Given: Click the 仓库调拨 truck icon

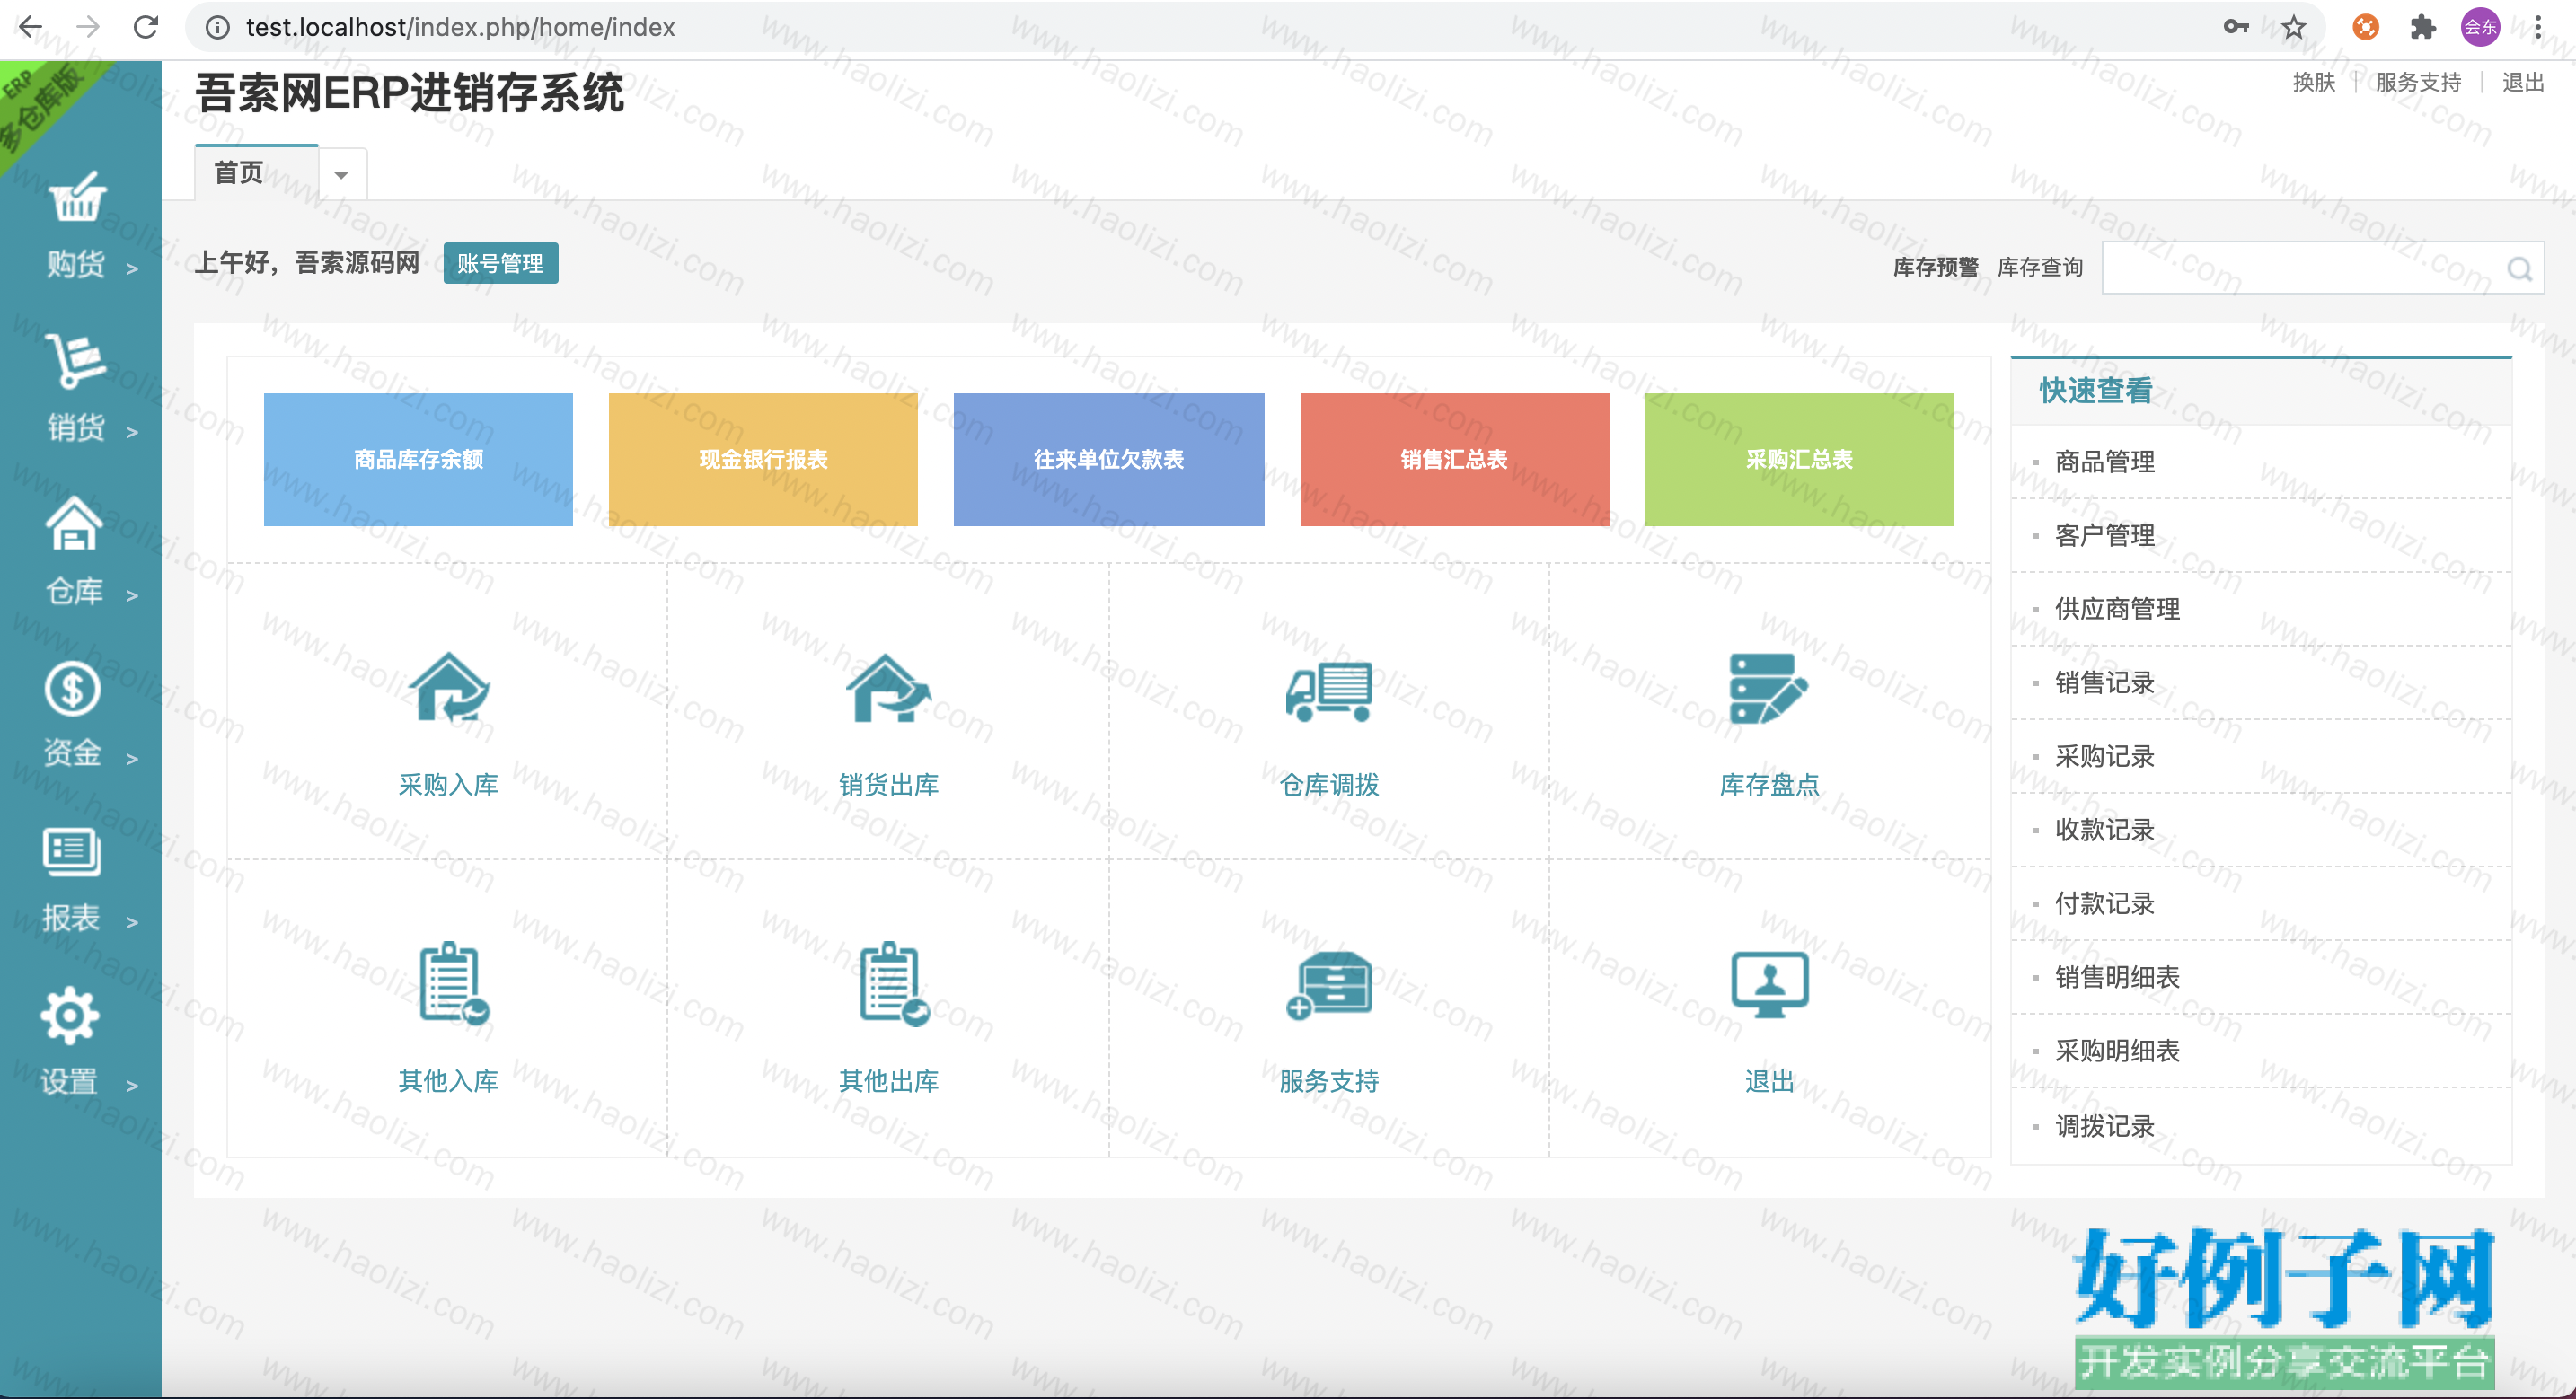Looking at the screenshot, I should coord(1329,691).
